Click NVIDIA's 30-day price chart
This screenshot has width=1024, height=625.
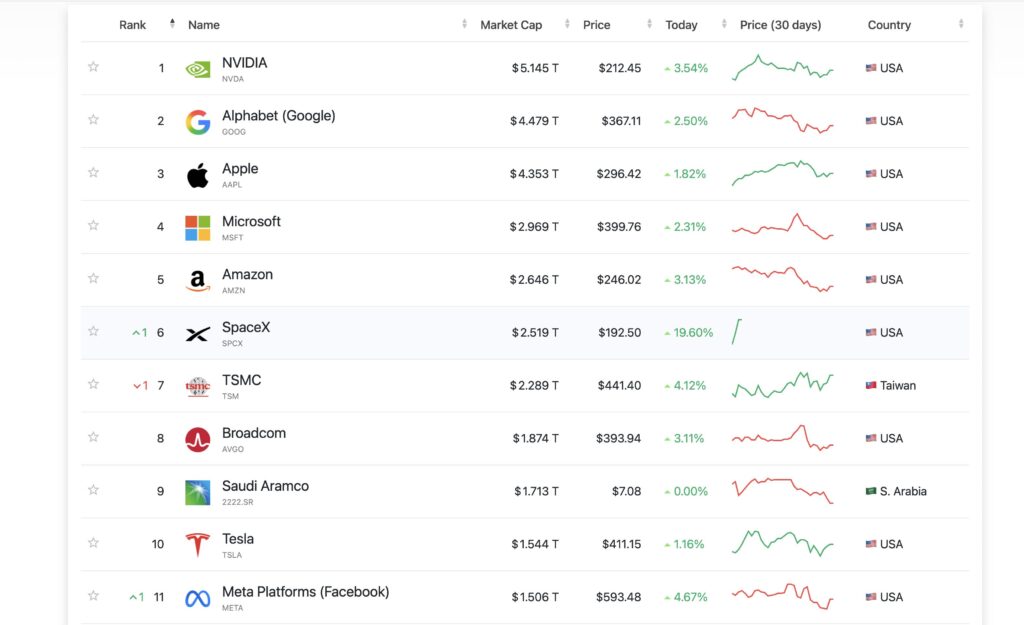(782, 67)
